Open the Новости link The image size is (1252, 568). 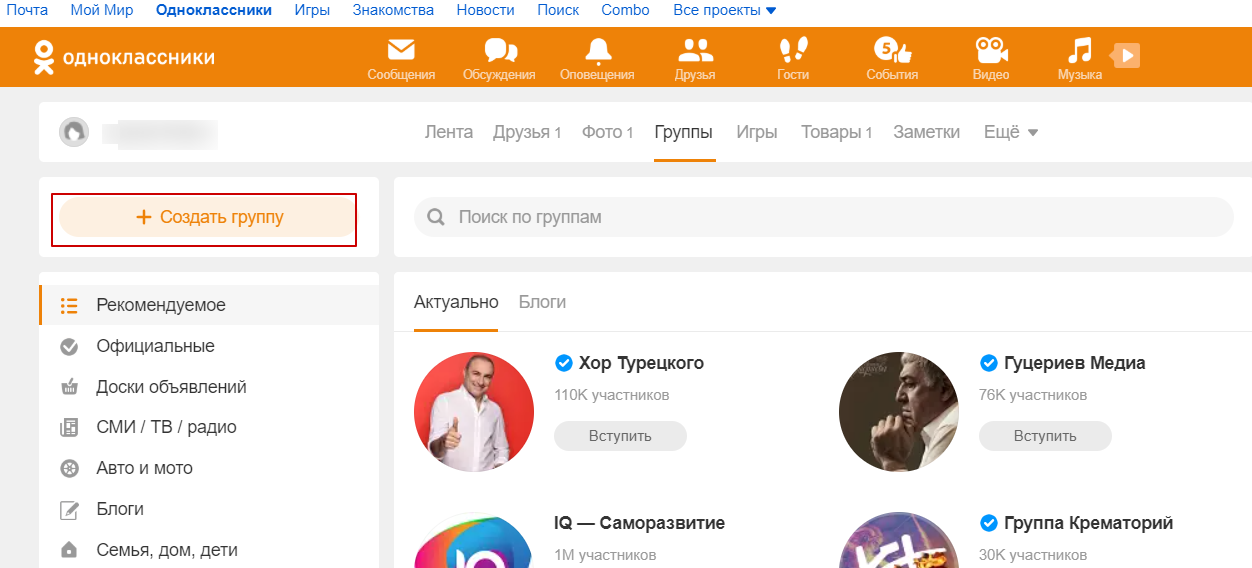tap(485, 10)
